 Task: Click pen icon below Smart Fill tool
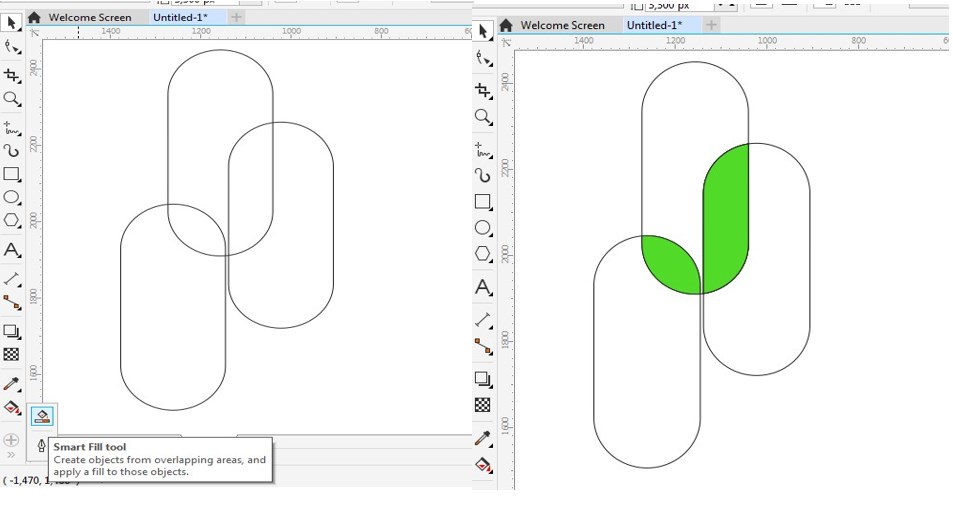tap(41, 446)
